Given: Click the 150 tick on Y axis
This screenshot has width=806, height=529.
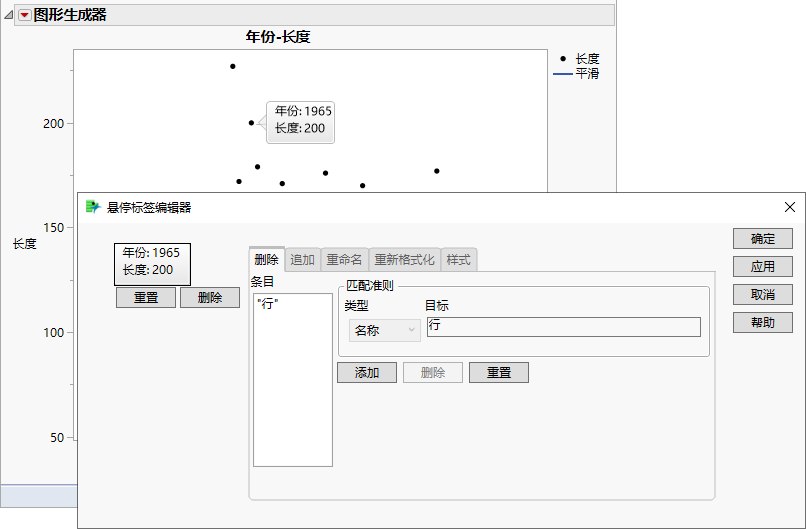Looking at the screenshot, I should pos(53,228).
